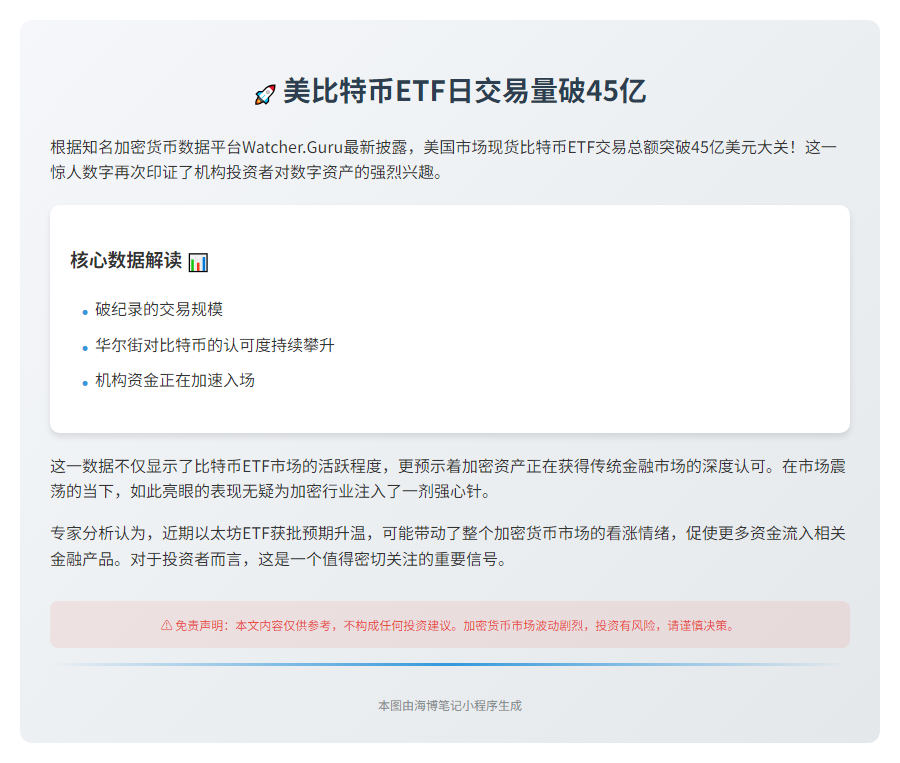900x763 pixels.
Task: Click the bullet 破纪录的交易规模
Action: point(159,309)
